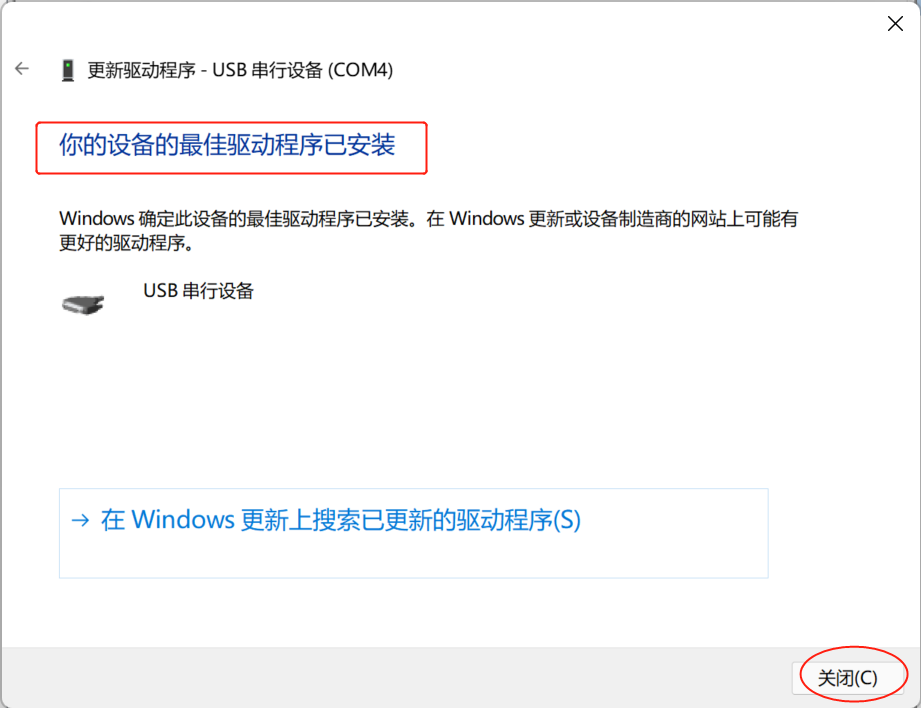The height and width of the screenshot is (708, 921).
Task: Click the heading 你的设备的最佳驱动程序已安装
Action: click(x=227, y=145)
